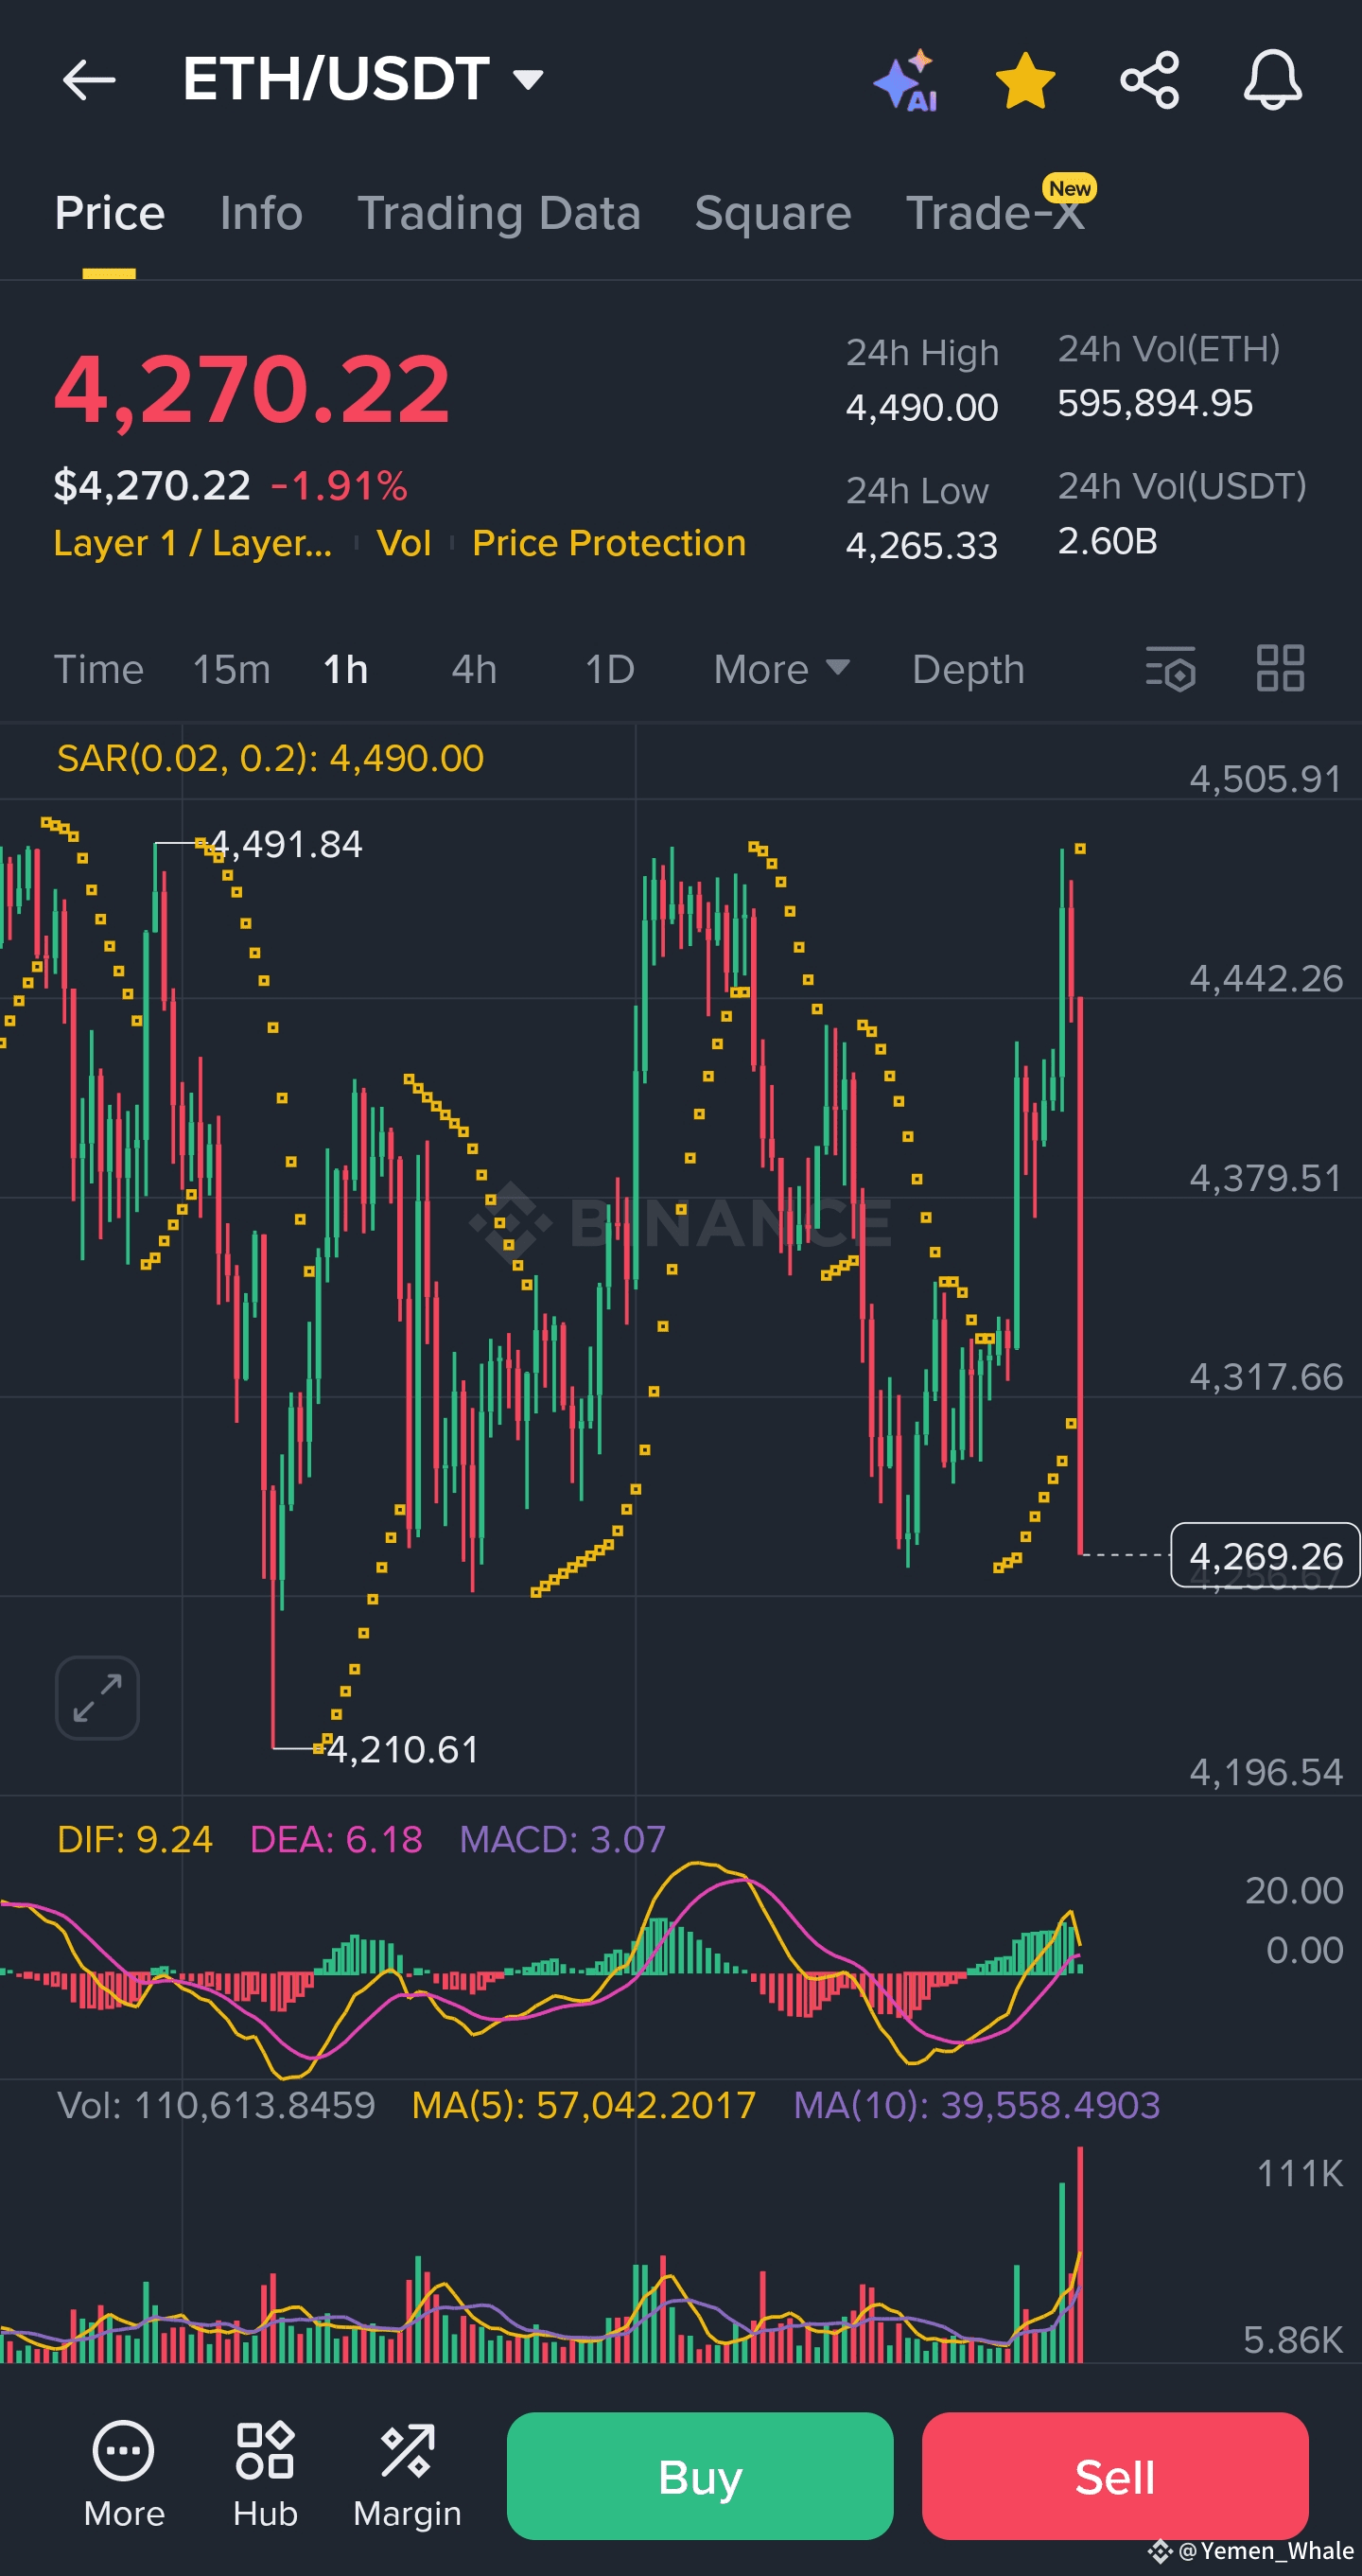Tap the 24h High value 4,490.00
The image size is (1362, 2576).
point(922,407)
